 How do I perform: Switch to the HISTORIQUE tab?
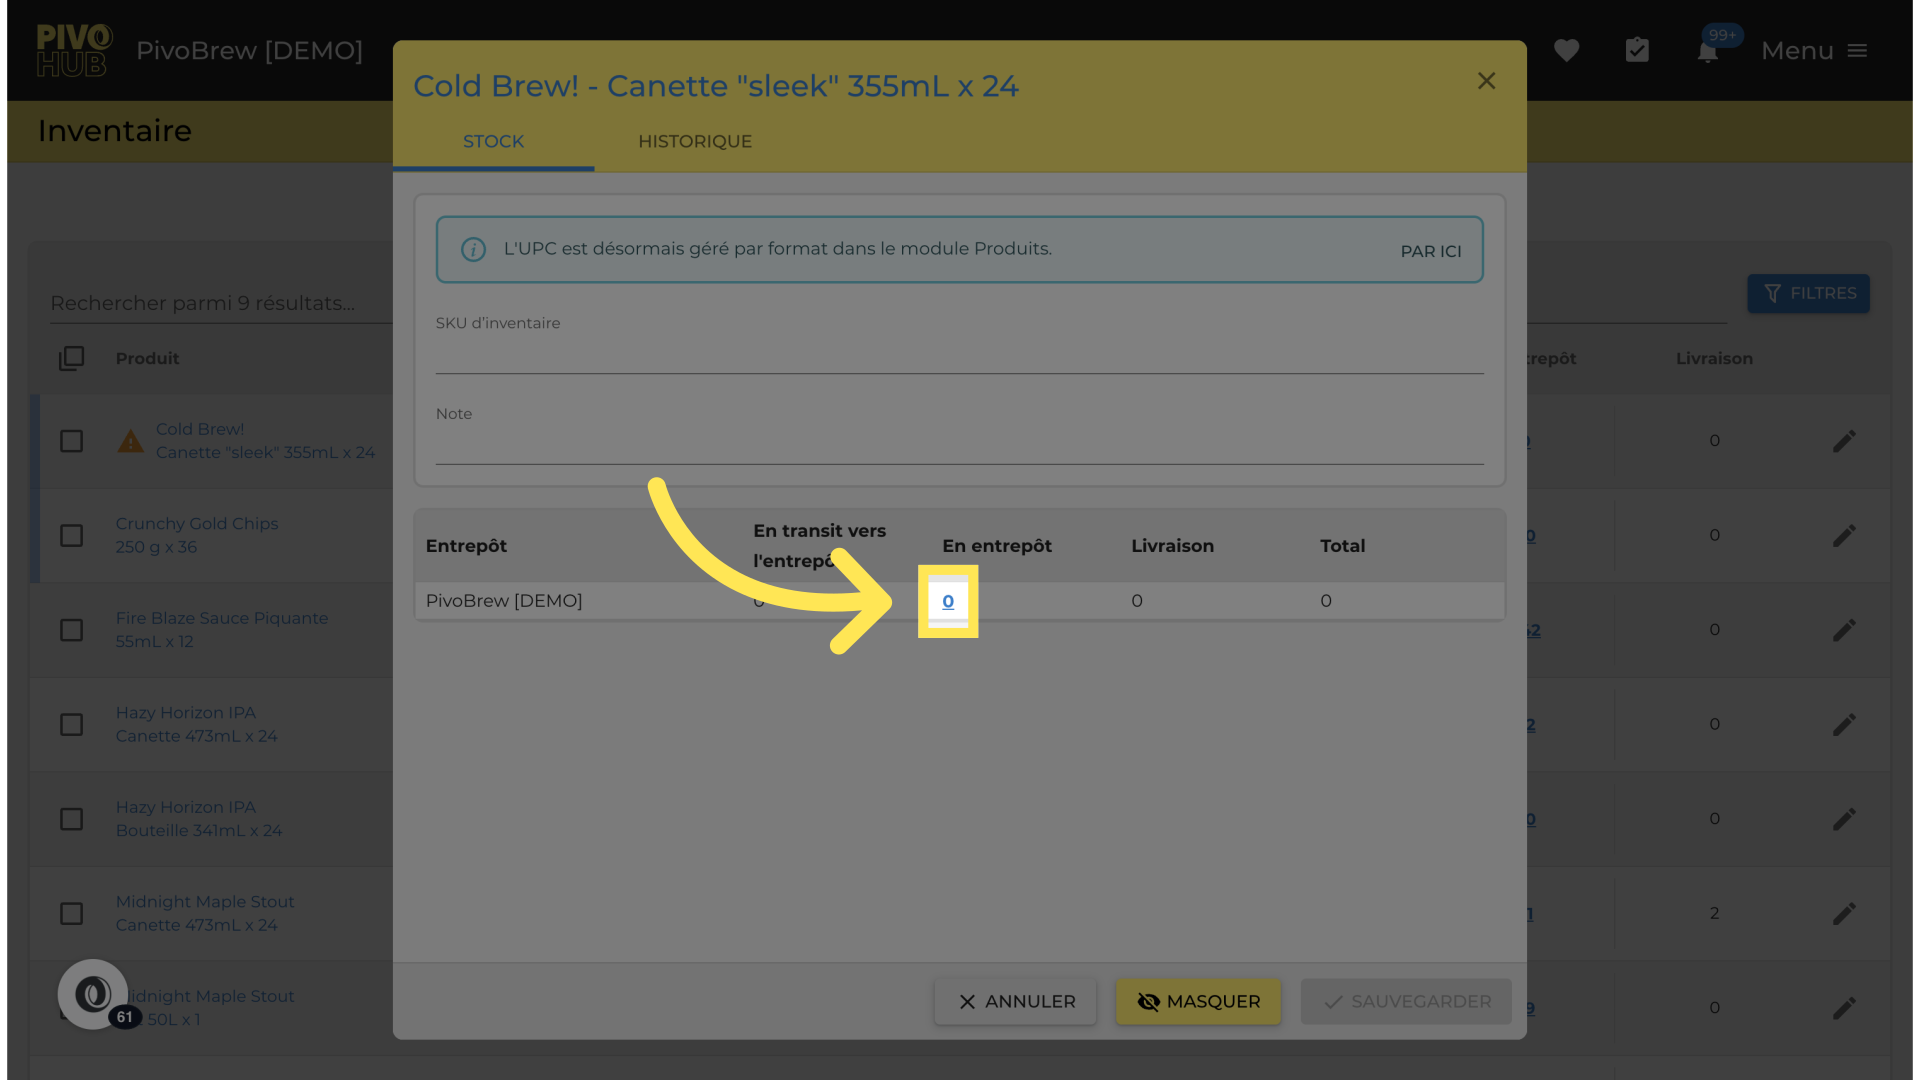(695, 142)
